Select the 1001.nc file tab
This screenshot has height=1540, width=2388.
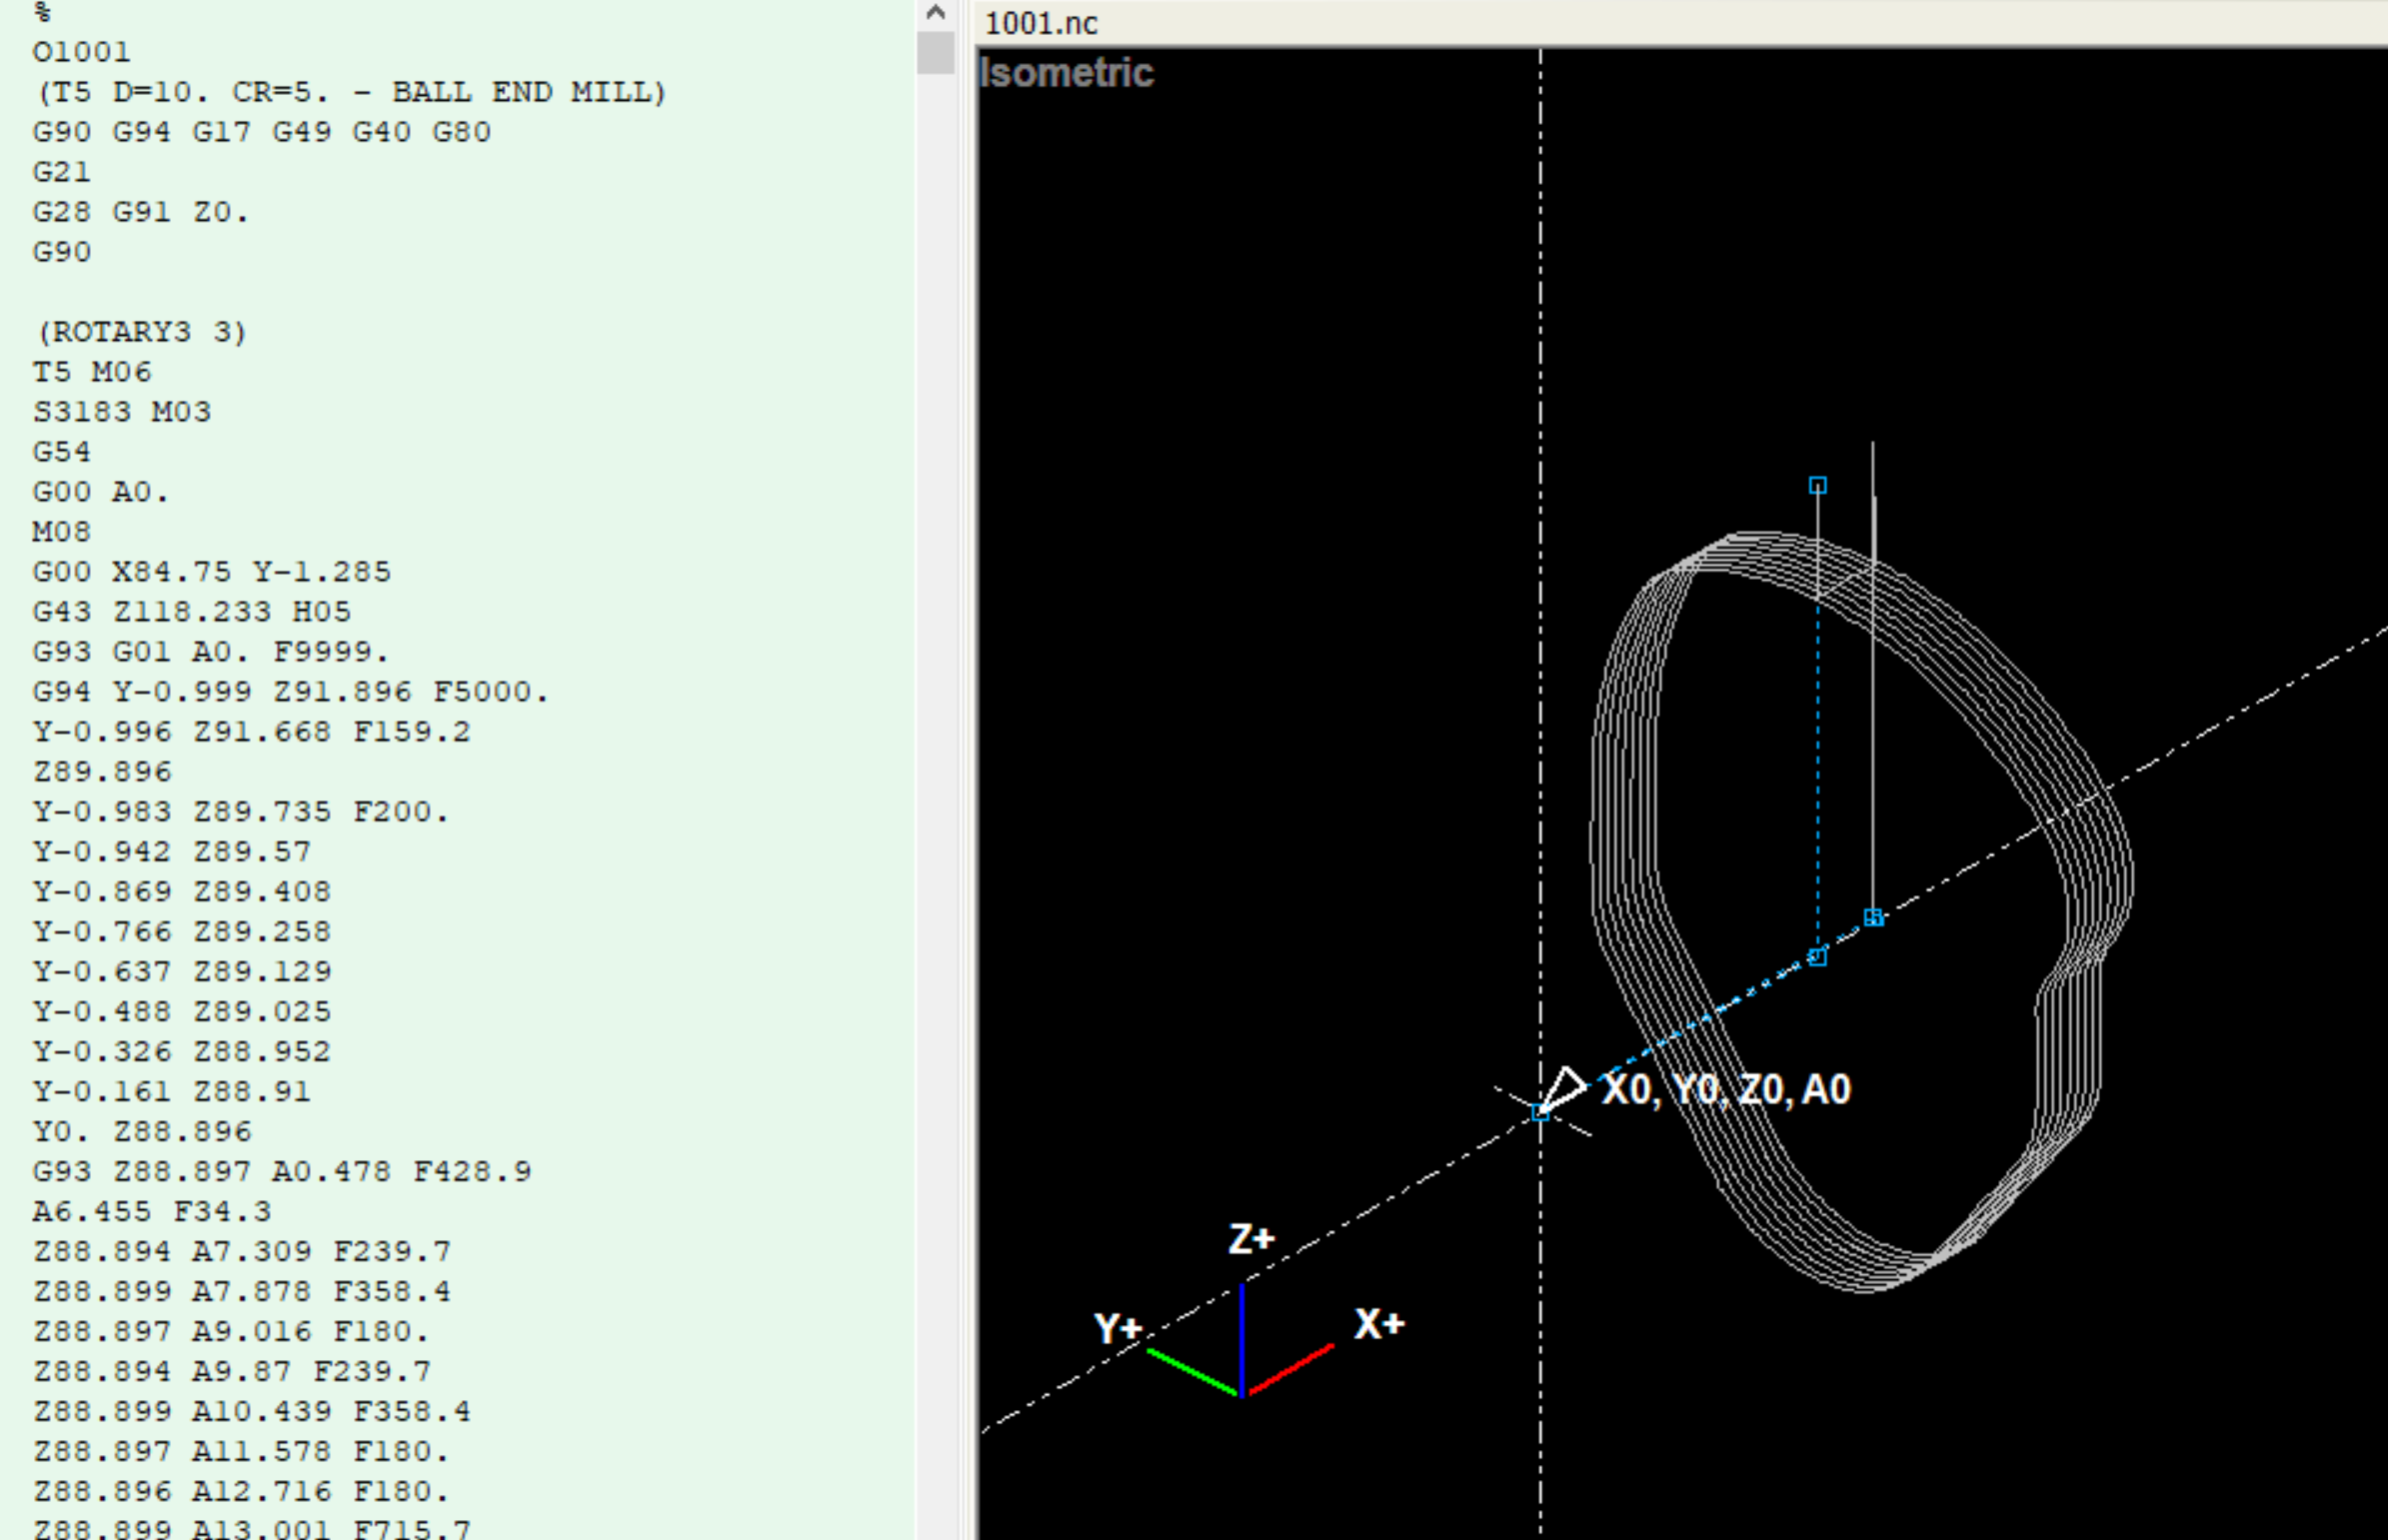tap(1041, 23)
